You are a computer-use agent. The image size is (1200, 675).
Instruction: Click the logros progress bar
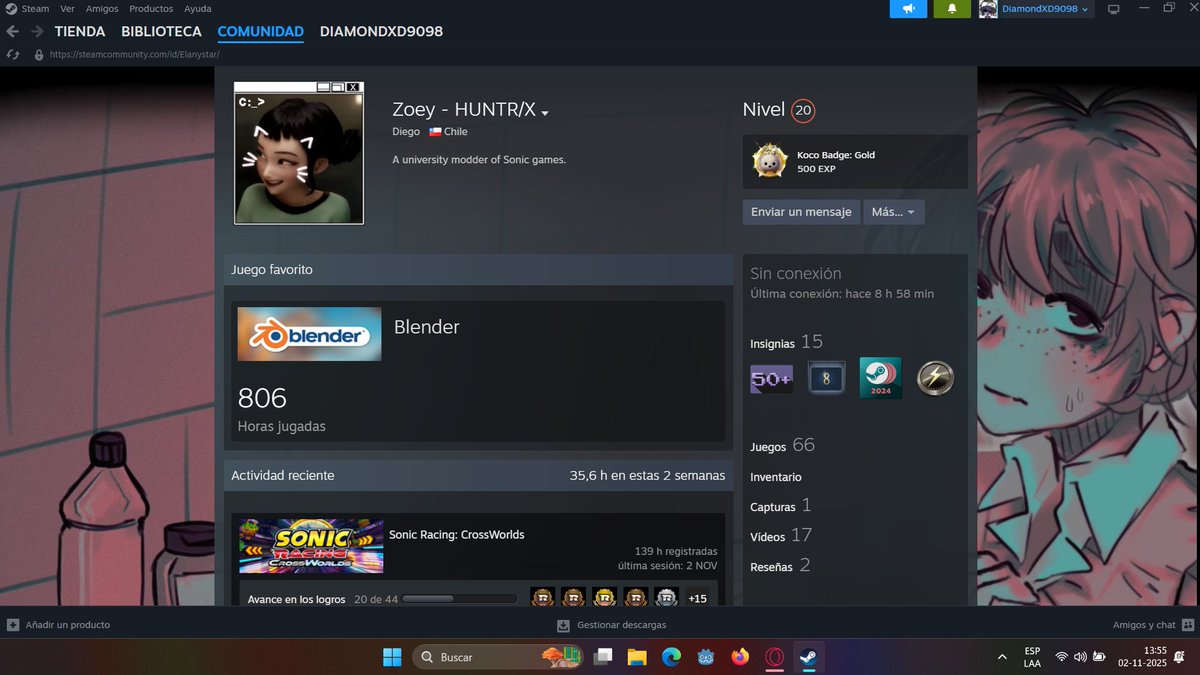pyautogui.click(x=459, y=599)
